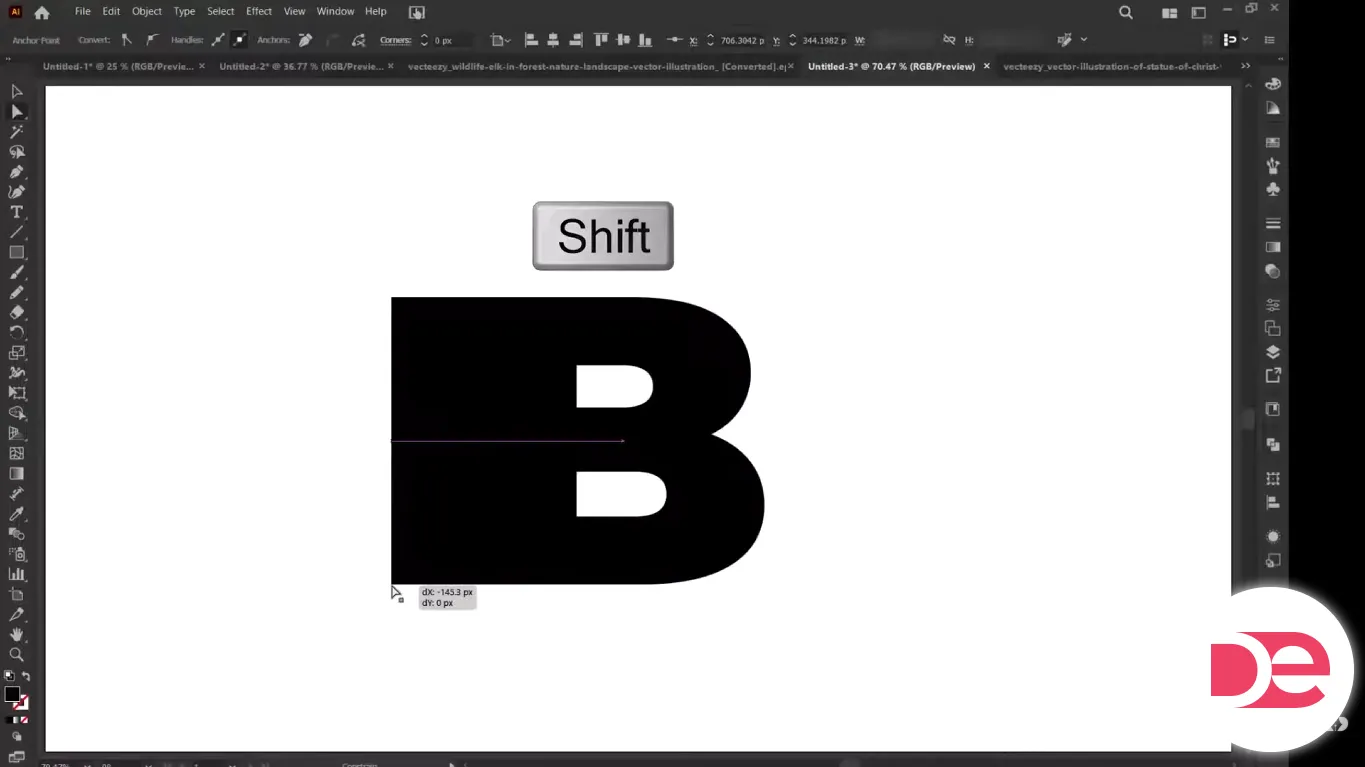The height and width of the screenshot is (767, 1365).
Task: Align selected points to vertical top
Action: coord(601,40)
